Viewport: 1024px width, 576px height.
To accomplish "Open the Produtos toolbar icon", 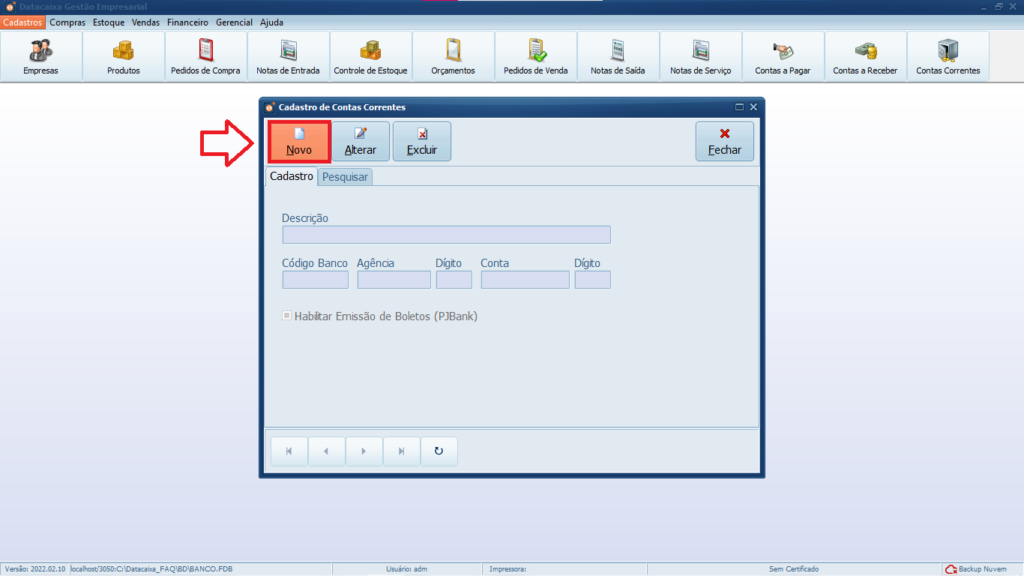I will click(123, 57).
